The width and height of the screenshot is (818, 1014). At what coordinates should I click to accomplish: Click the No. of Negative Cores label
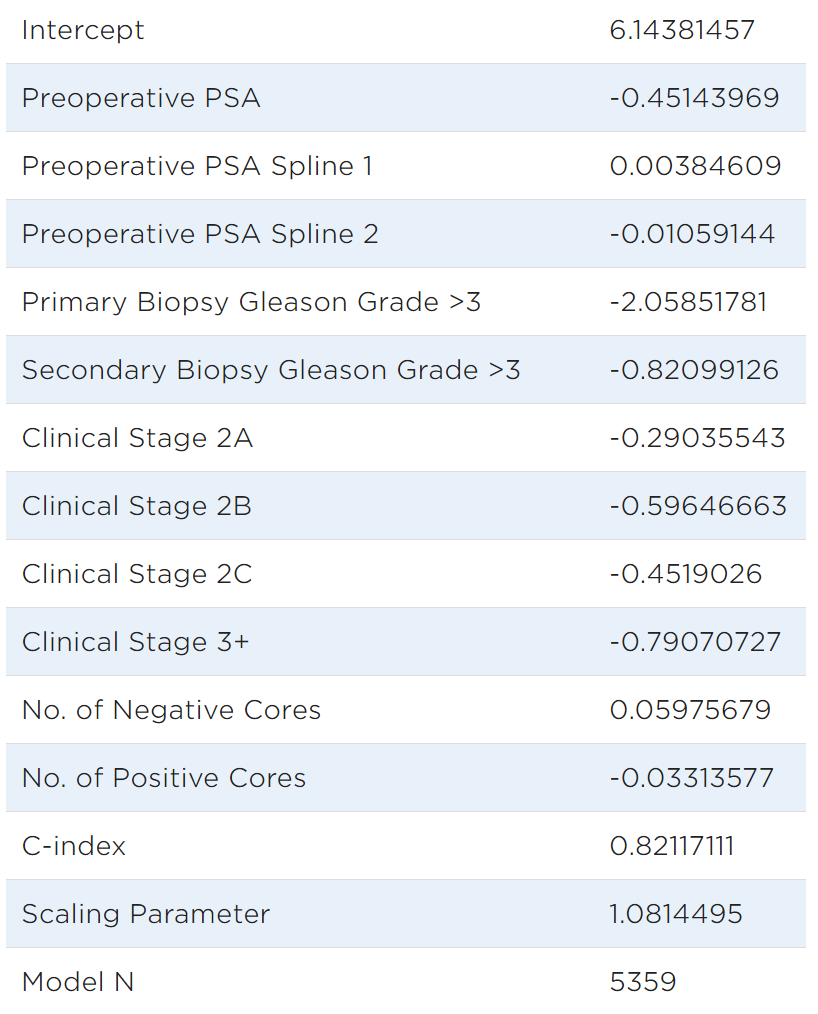click(x=171, y=710)
